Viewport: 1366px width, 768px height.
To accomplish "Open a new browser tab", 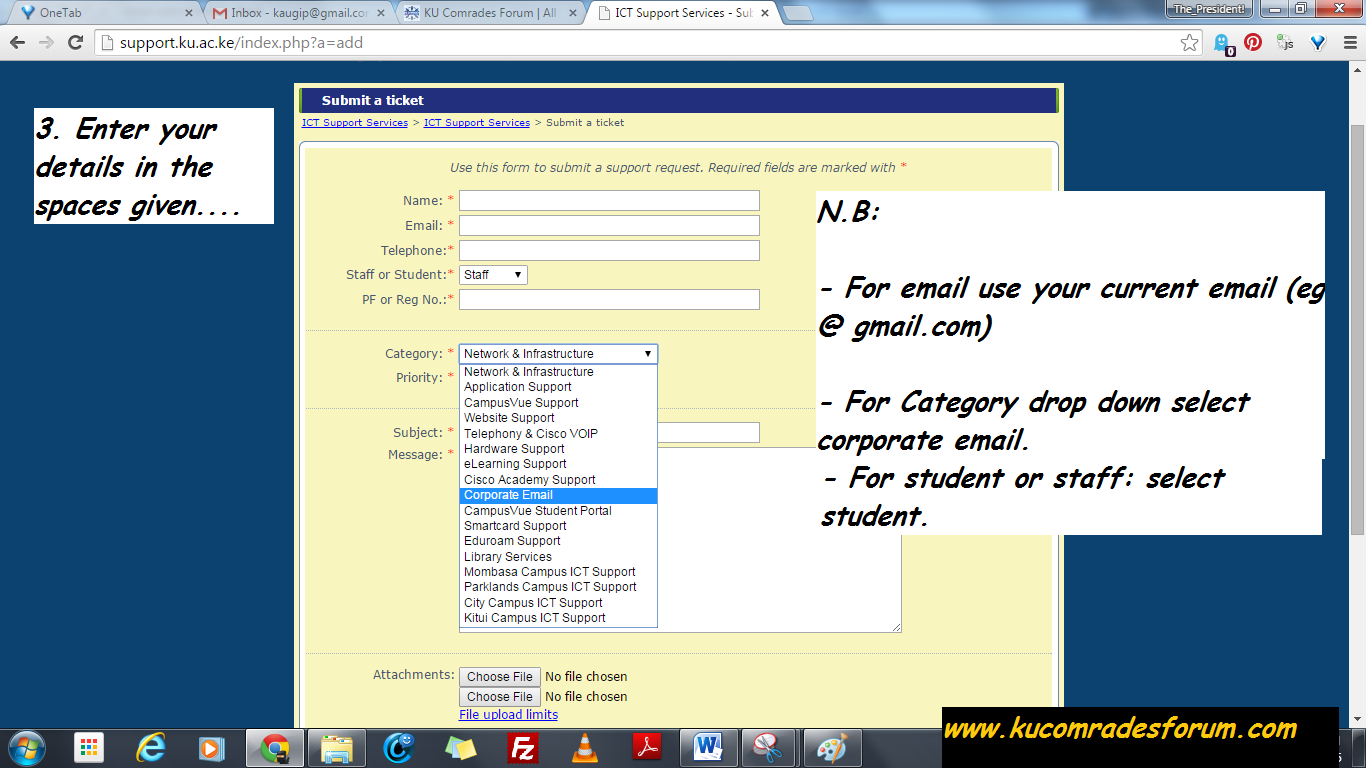I will click(798, 13).
